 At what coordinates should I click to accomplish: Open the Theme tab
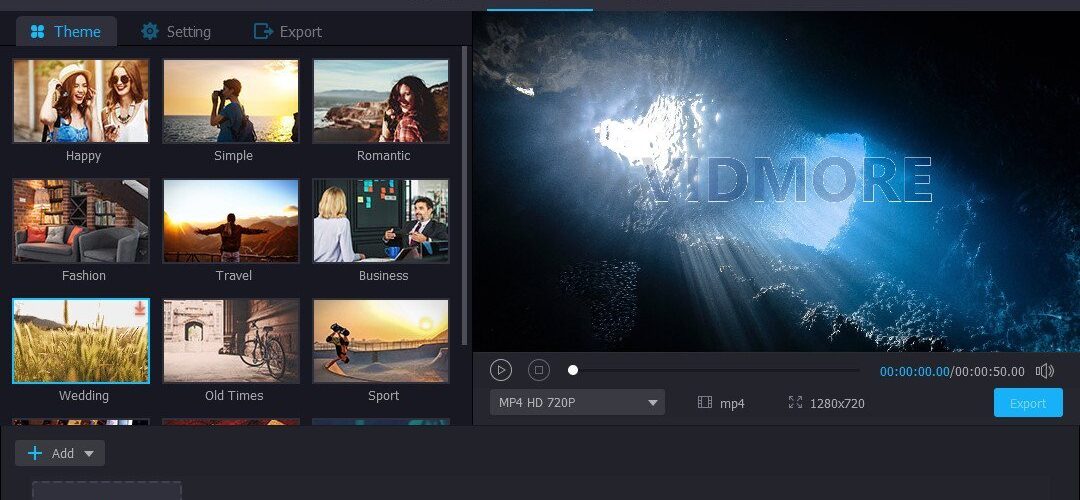(x=66, y=31)
